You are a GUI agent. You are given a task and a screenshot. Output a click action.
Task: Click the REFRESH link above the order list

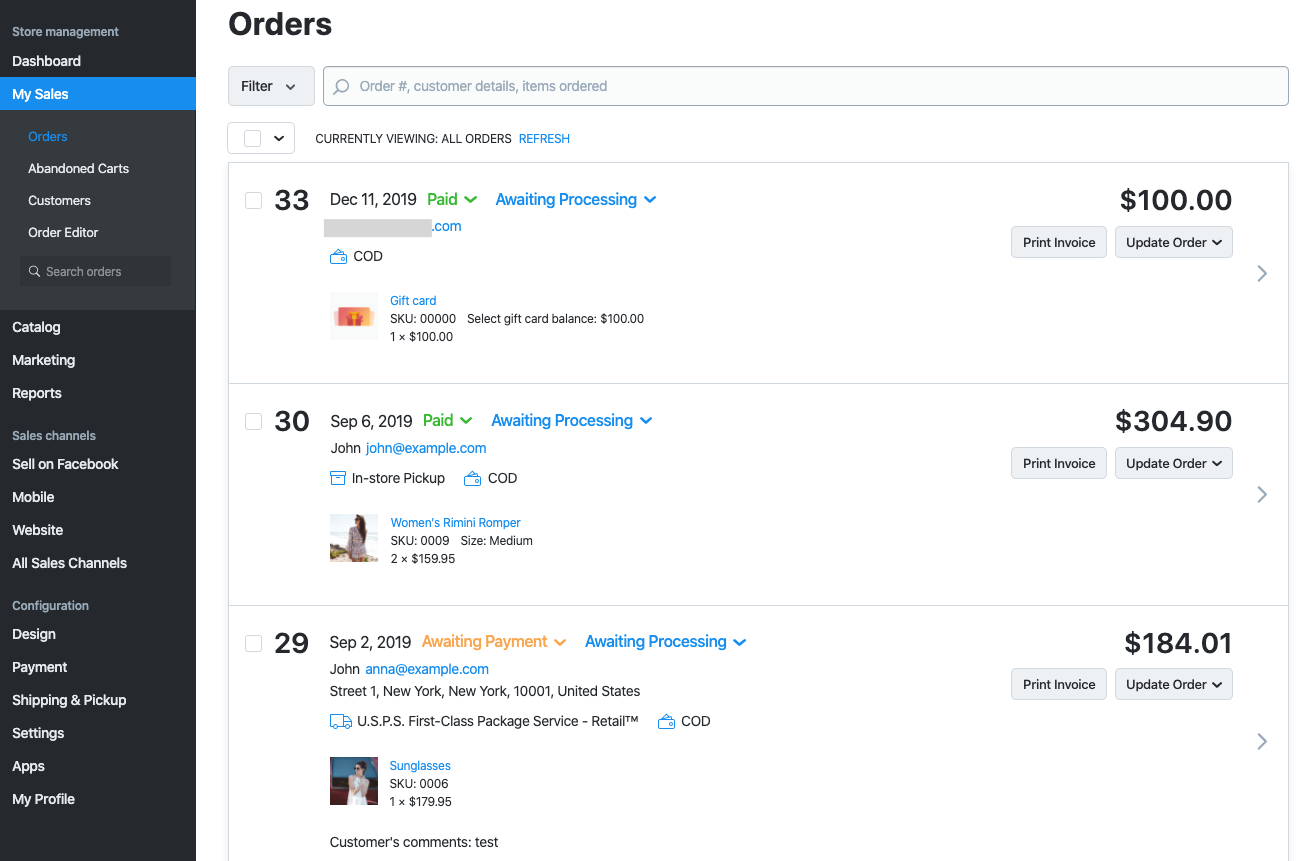pyautogui.click(x=544, y=138)
